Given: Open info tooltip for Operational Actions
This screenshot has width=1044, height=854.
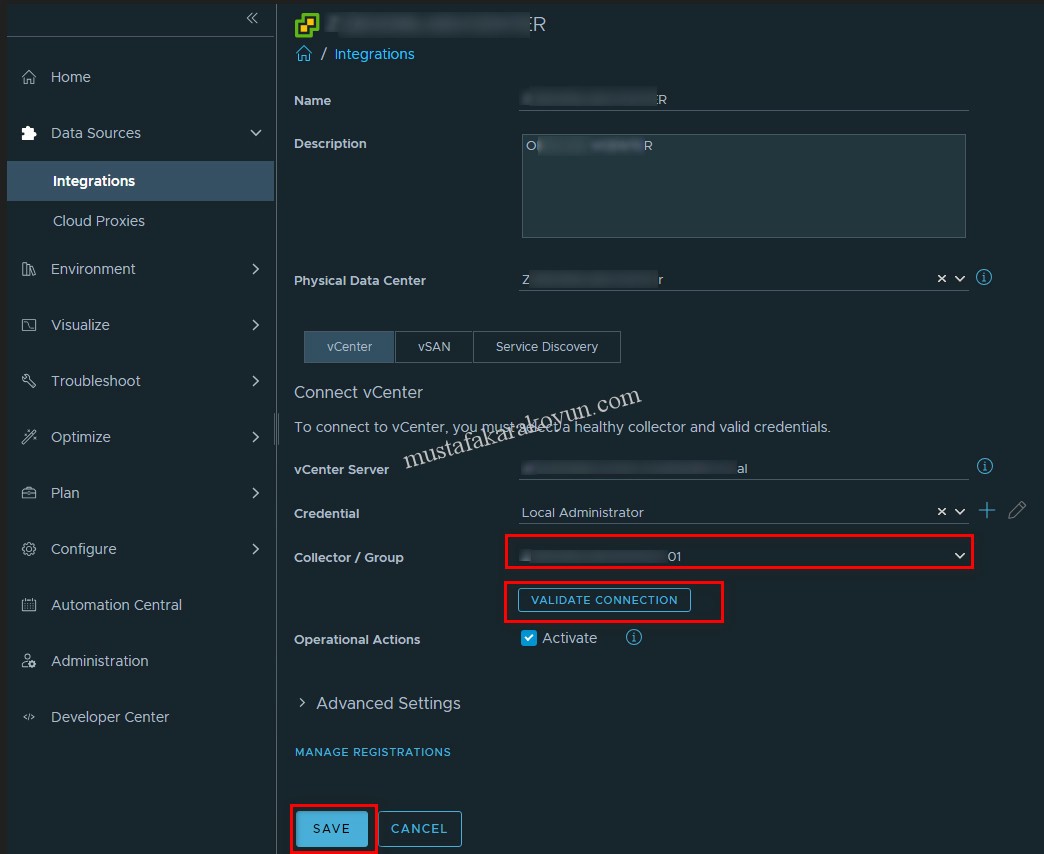Looking at the screenshot, I should click(633, 638).
